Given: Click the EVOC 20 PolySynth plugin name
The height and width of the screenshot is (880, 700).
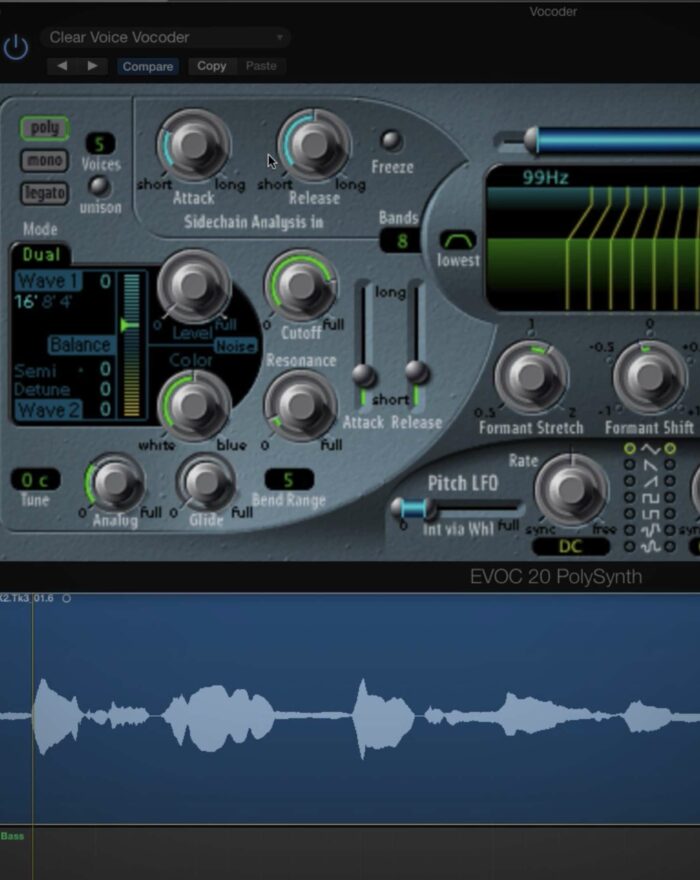Looking at the screenshot, I should [556, 576].
